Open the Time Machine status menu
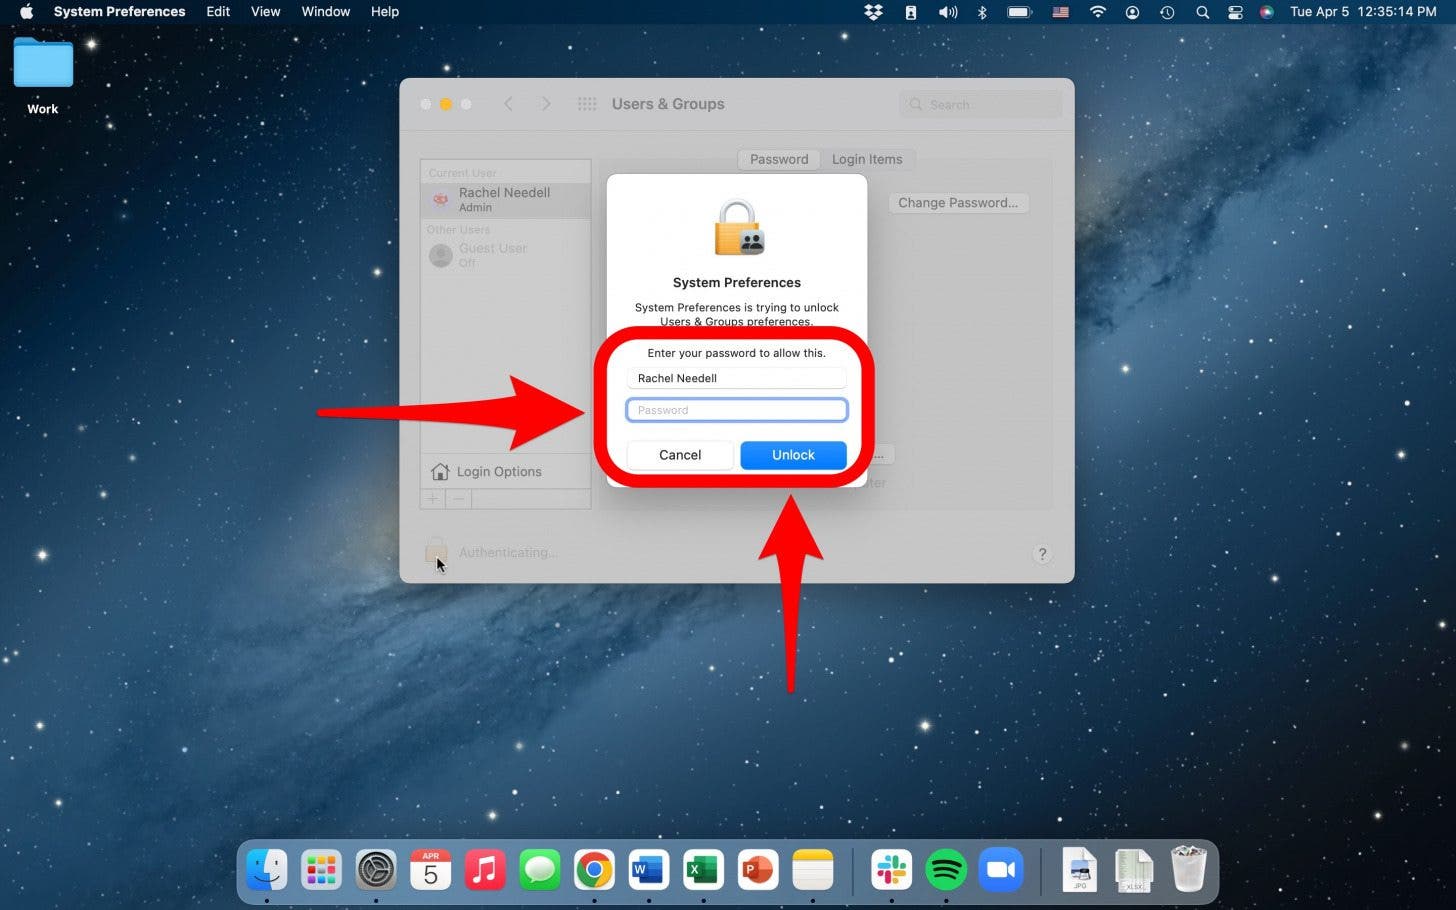1456x910 pixels. [x=1167, y=12]
